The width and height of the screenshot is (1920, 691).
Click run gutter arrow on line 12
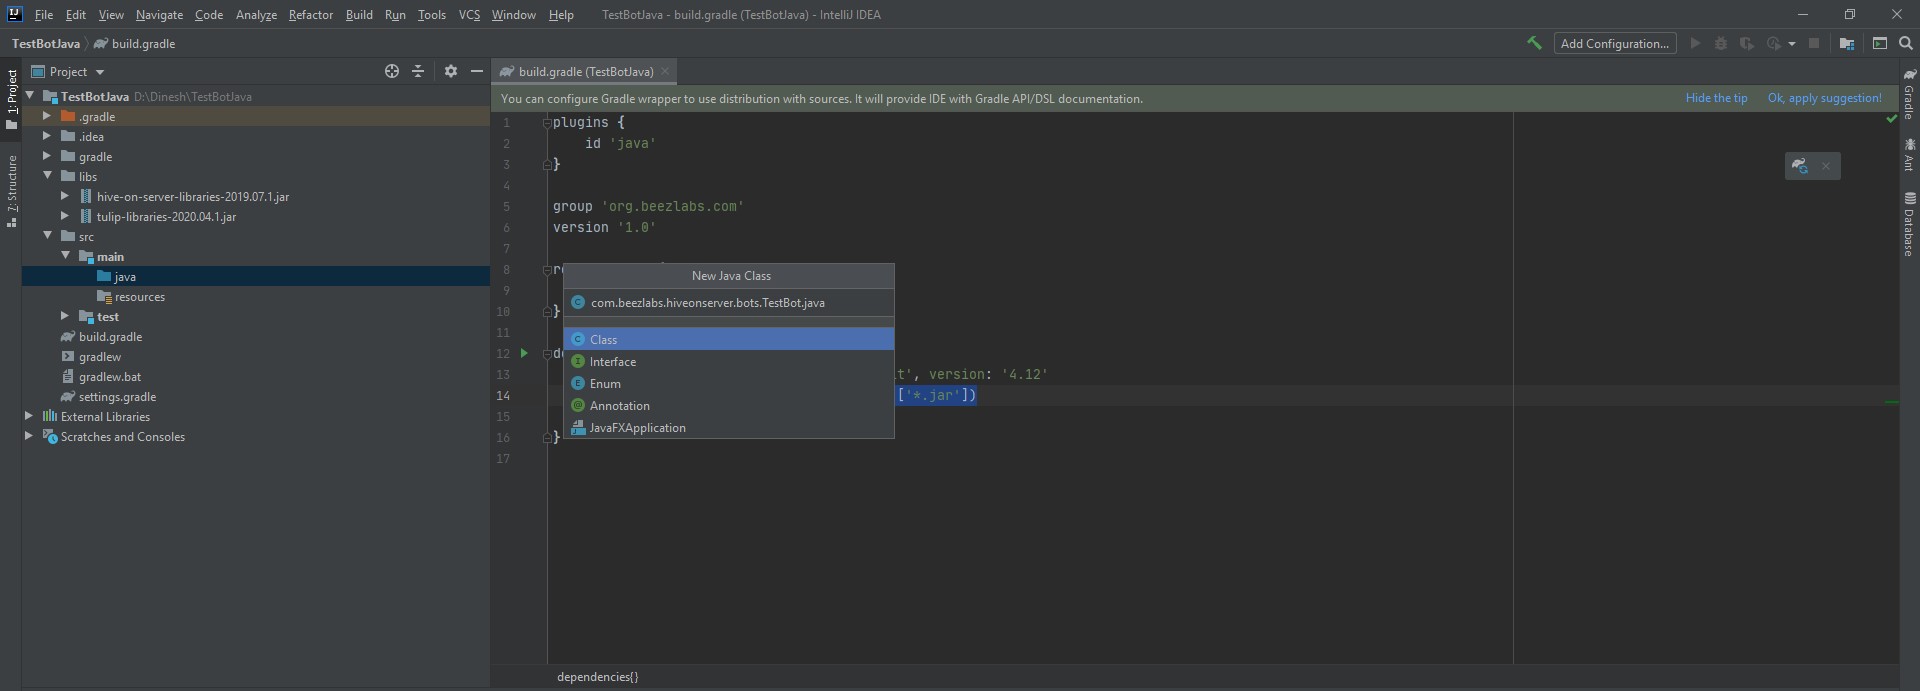pyautogui.click(x=524, y=353)
